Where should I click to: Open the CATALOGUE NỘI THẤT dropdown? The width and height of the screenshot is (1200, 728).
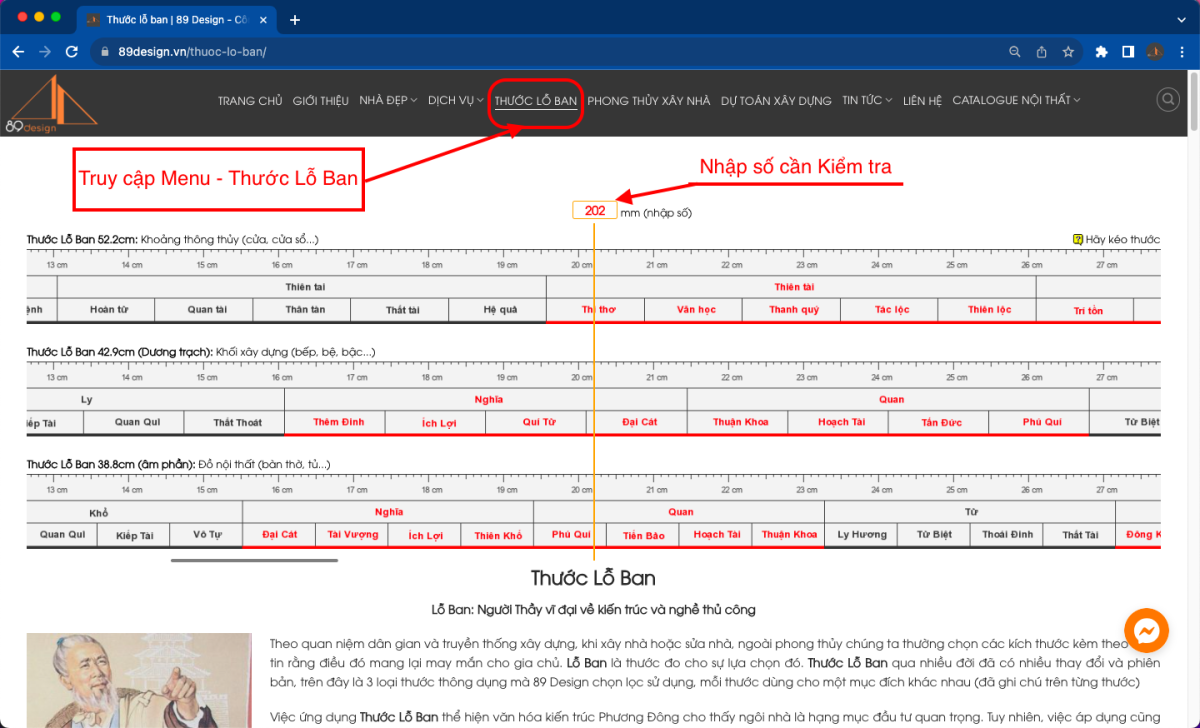(1016, 100)
